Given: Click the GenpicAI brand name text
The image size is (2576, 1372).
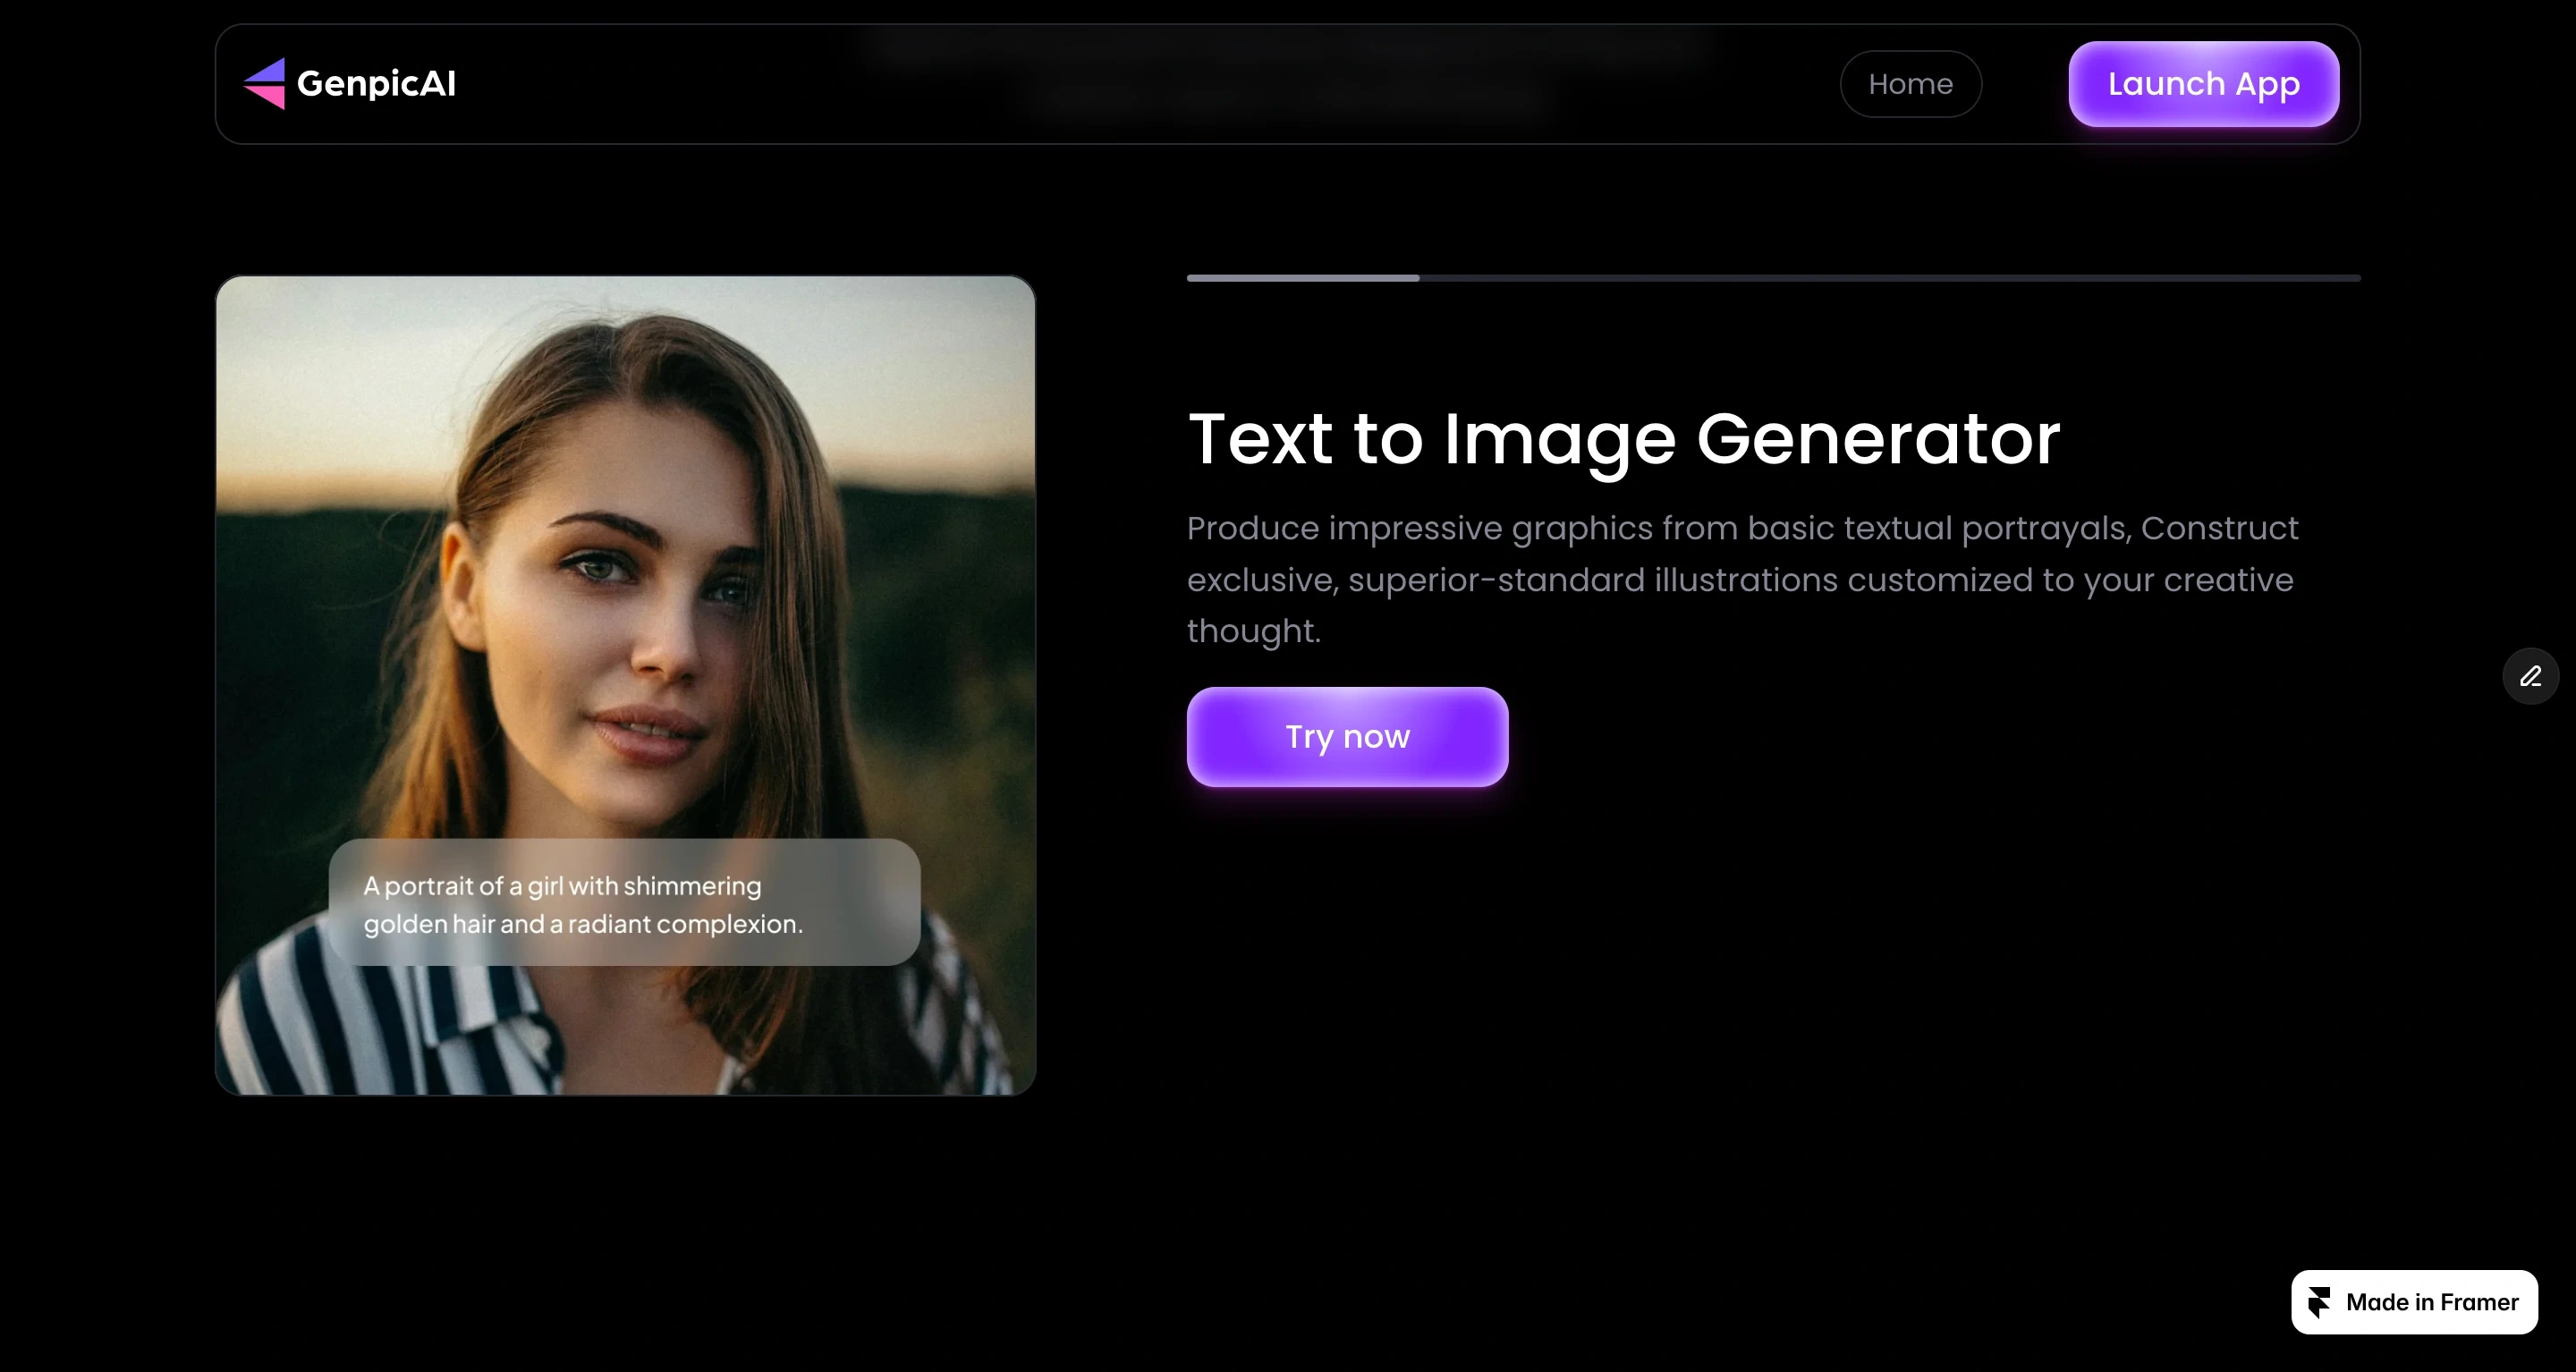Looking at the screenshot, I should tap(376, 83).
